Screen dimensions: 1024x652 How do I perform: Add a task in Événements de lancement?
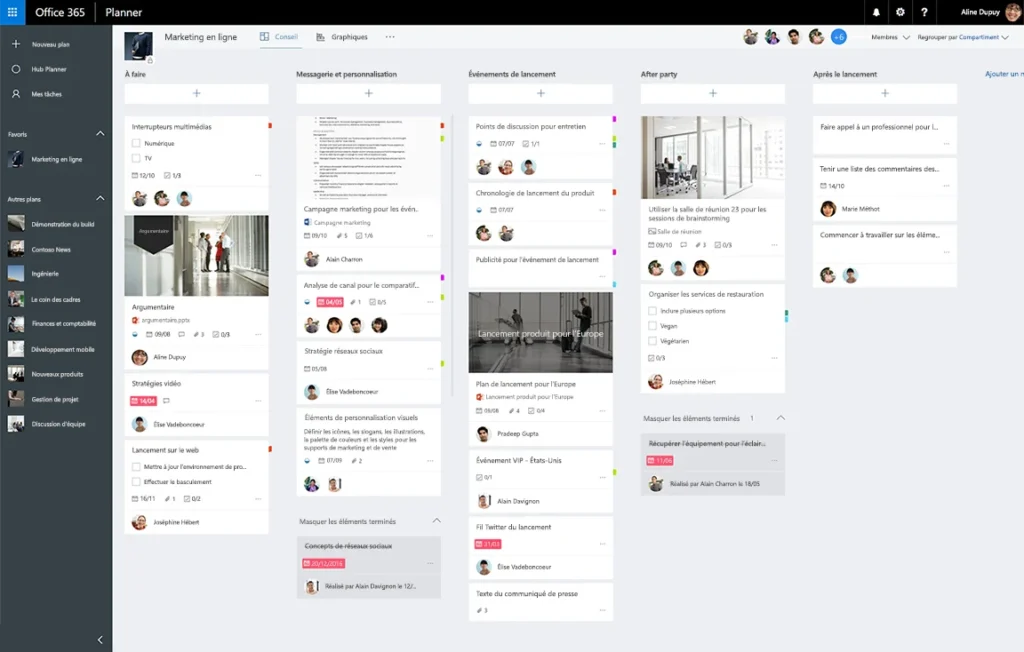pyautogui.click(x=541, y=93)
